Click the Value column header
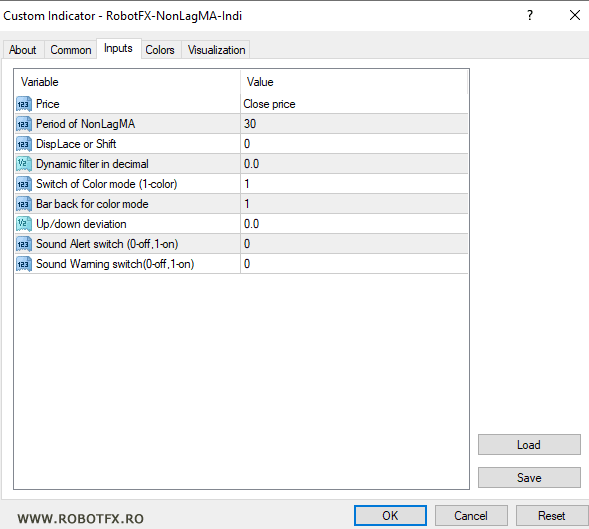 pos(354,82)
